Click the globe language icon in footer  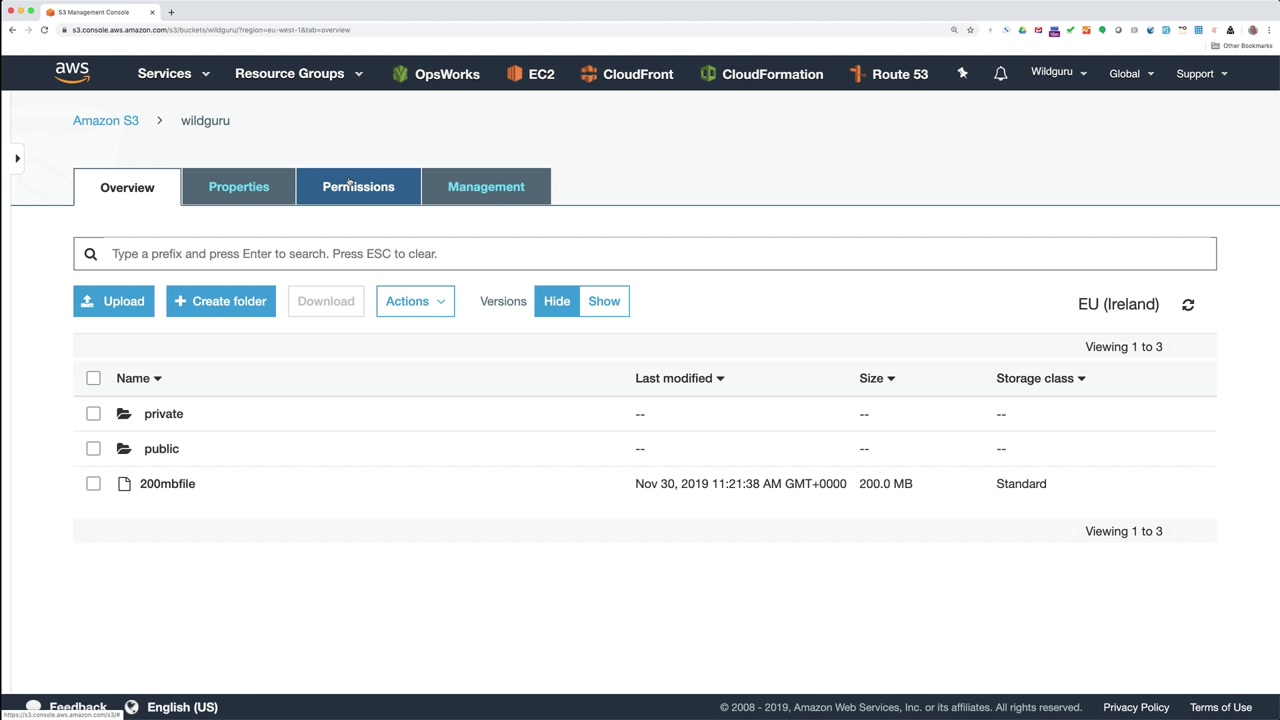point(131,707)
